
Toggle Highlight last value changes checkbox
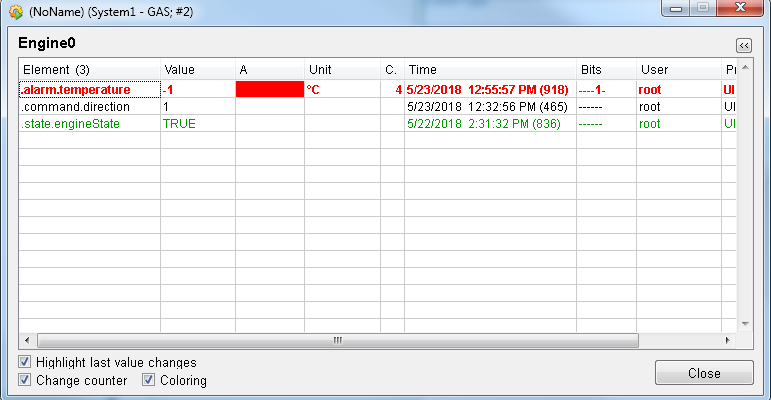point(25,362)
